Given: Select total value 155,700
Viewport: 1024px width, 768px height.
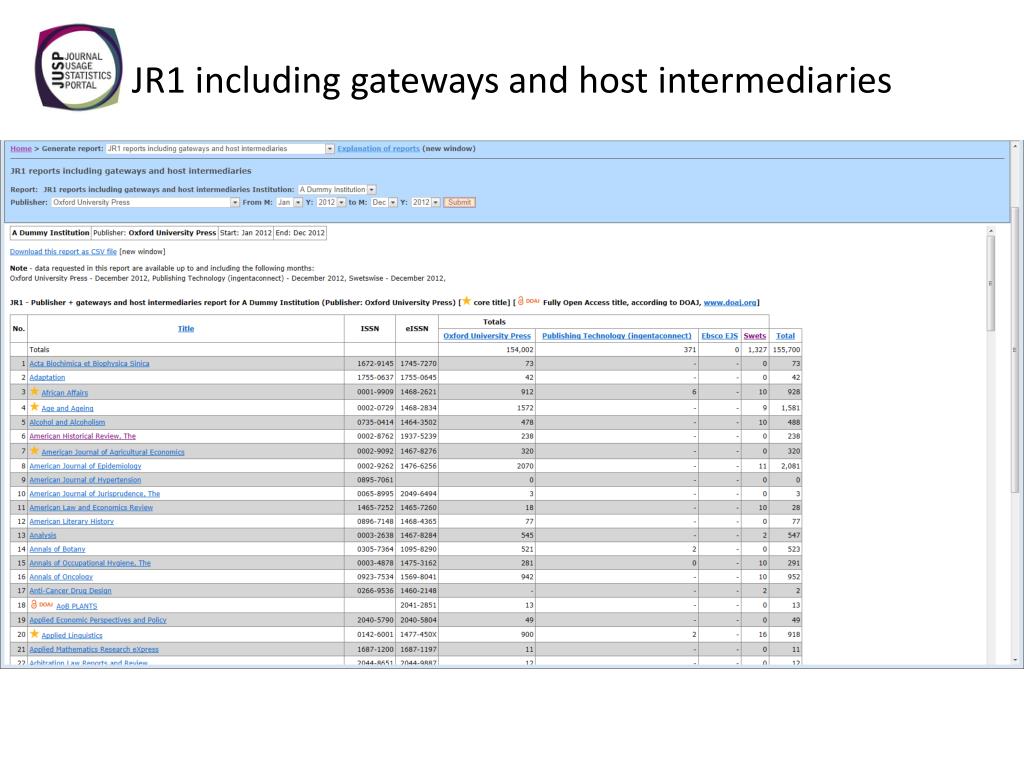Looking at the screenshot, I should [786, 350].
